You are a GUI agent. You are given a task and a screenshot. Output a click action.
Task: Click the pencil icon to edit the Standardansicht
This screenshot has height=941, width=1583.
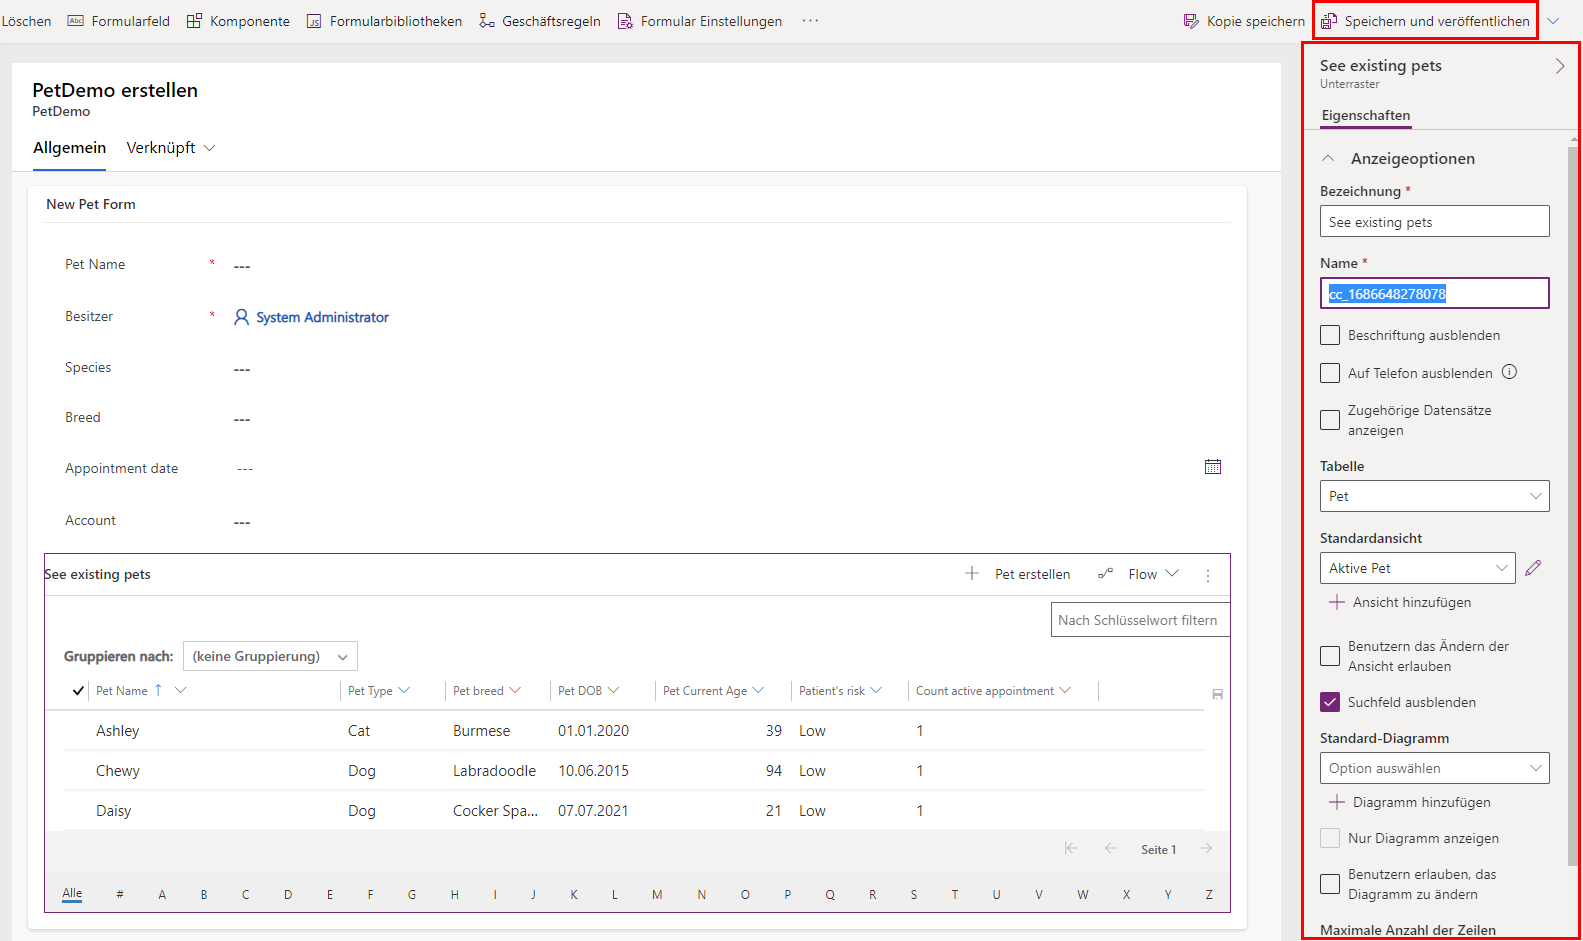1533,568
